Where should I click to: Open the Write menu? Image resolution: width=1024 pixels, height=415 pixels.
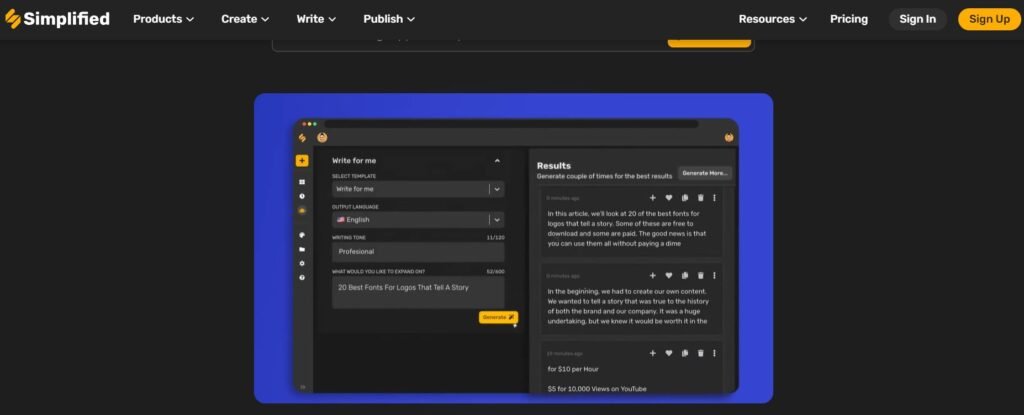coord(316,19)
